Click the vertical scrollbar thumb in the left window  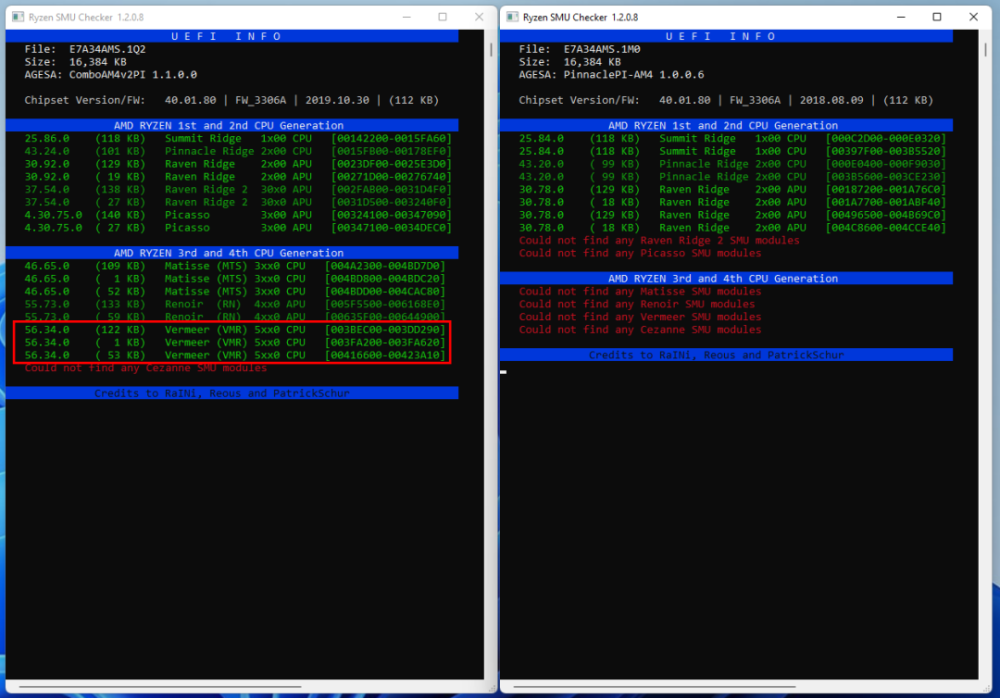tap(490, 49)
